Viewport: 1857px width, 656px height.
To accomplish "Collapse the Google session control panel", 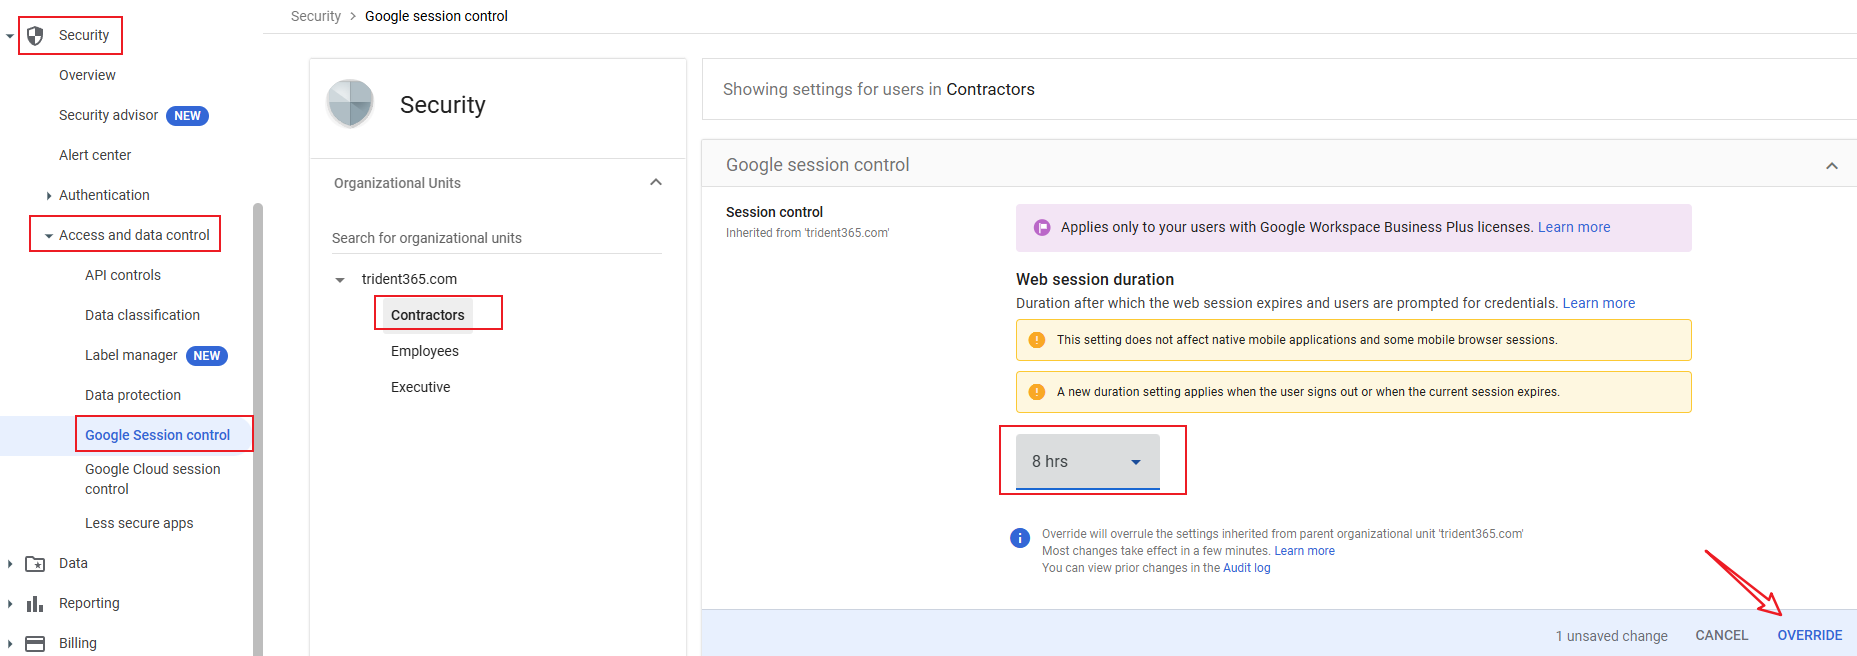I will pyautogui.click(x=1831, y=166).
